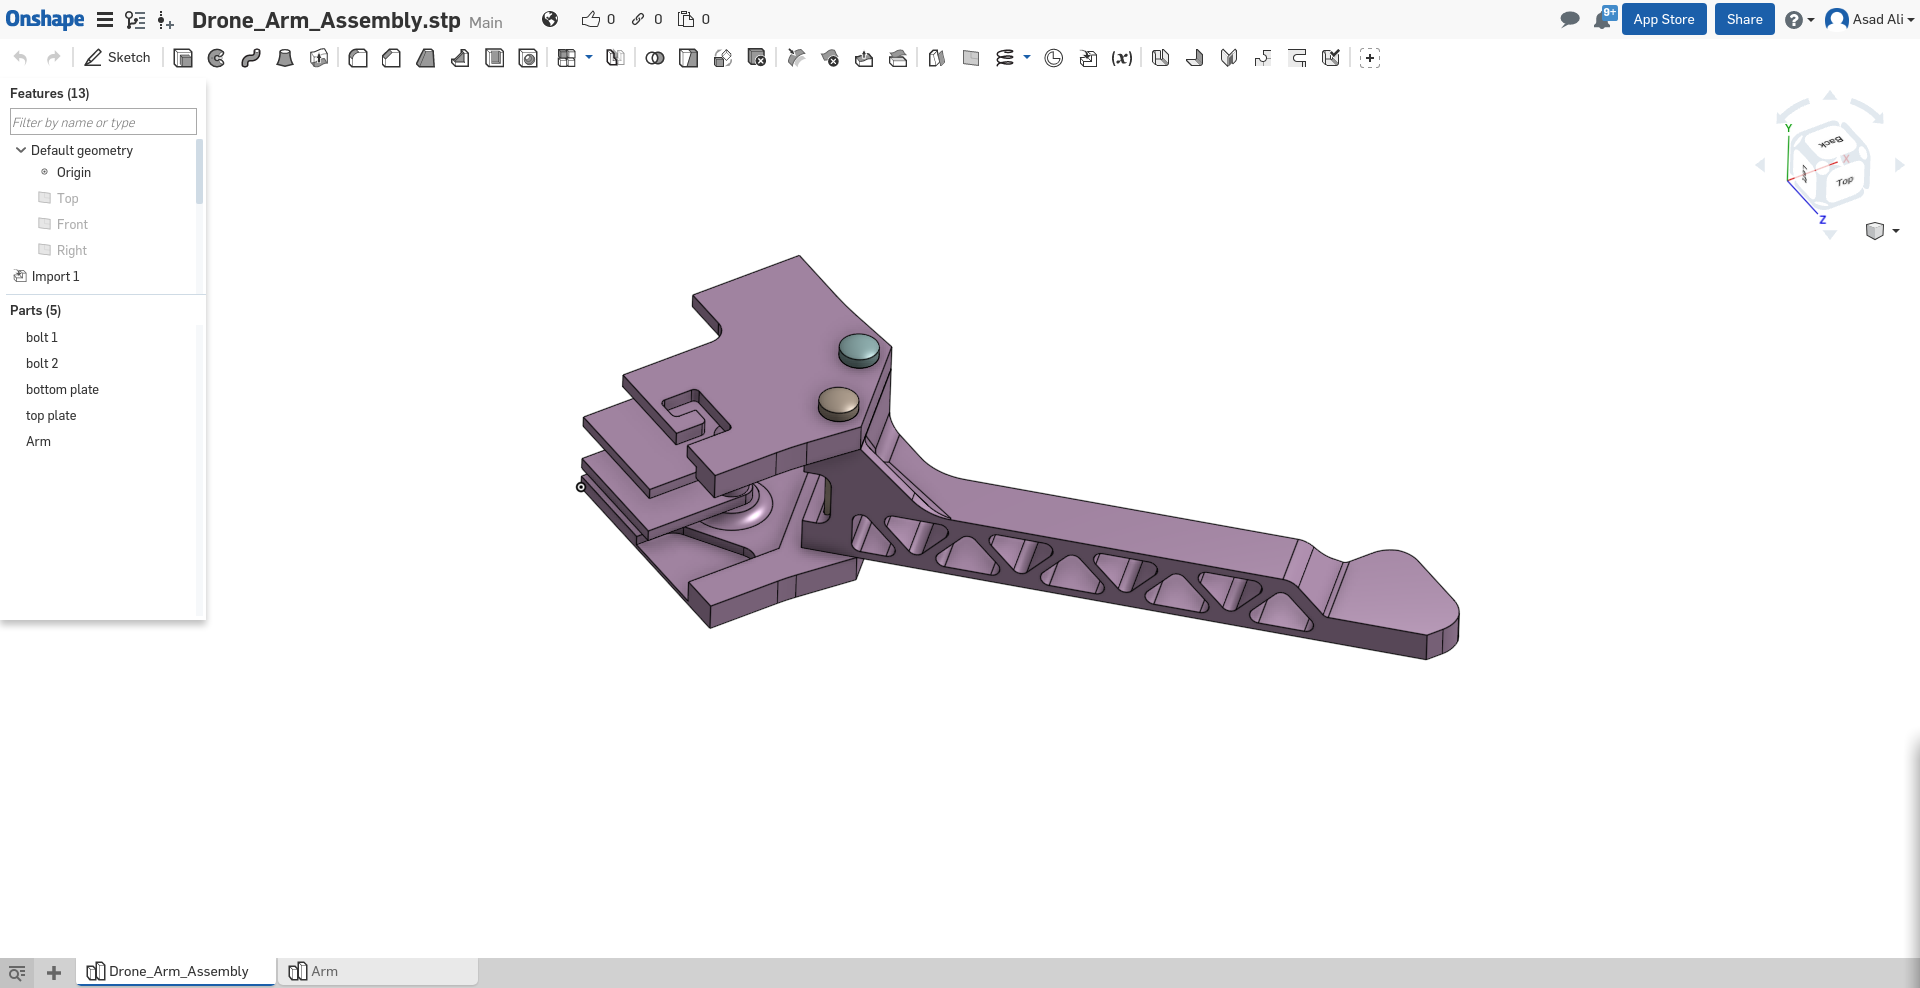Open the custom features add button
Screen dimensions: 1920x988
click(1370, 58)
